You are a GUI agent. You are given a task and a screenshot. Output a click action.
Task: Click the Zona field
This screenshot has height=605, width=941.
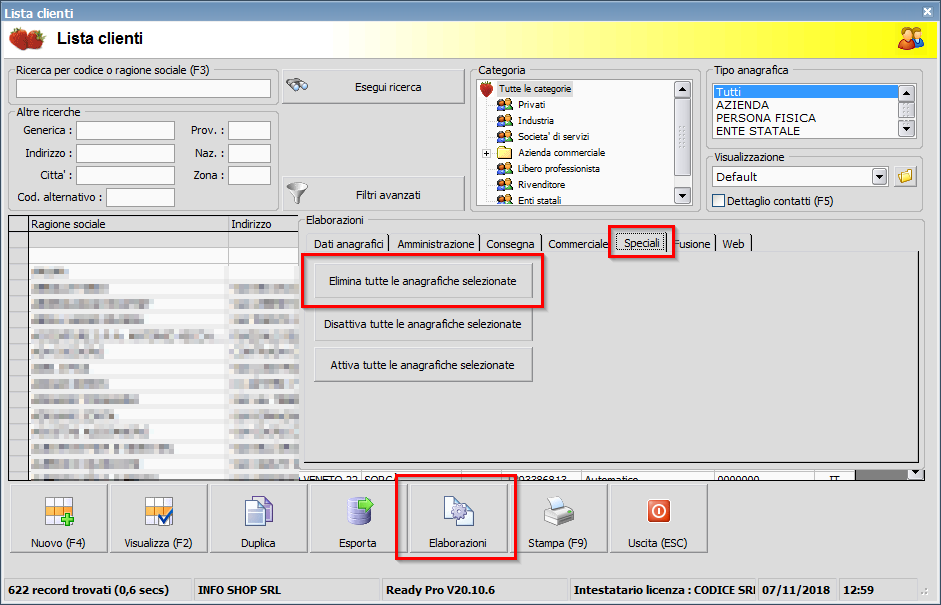pyautogui.click(x=249, y=175)
